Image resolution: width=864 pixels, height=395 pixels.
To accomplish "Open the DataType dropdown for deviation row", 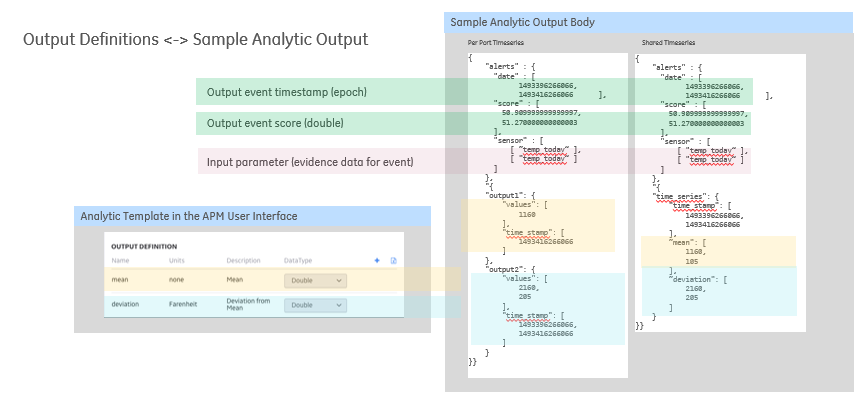I will (x=315, y=305).
